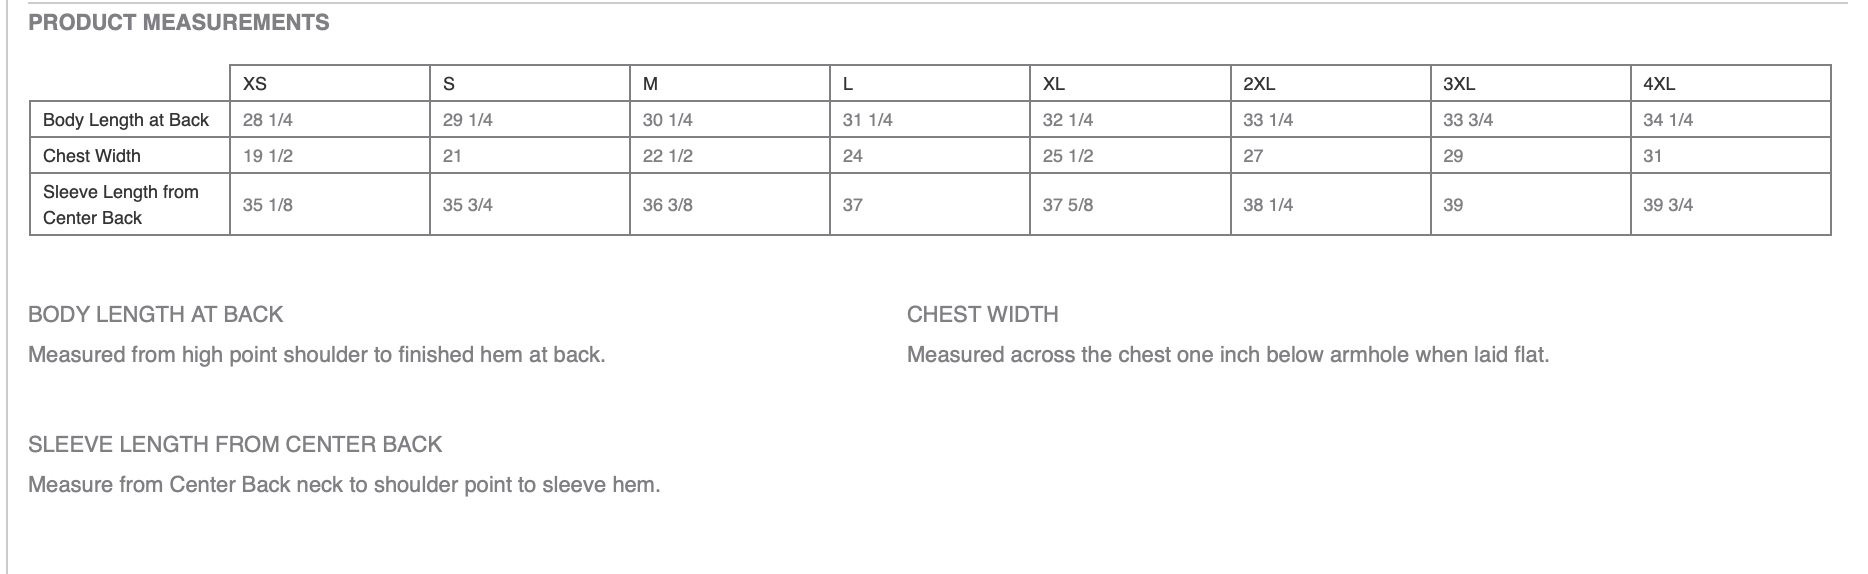Click the 2XL chest width value 27
The height and width of the screenshot is (574, 1868).
1253,156
